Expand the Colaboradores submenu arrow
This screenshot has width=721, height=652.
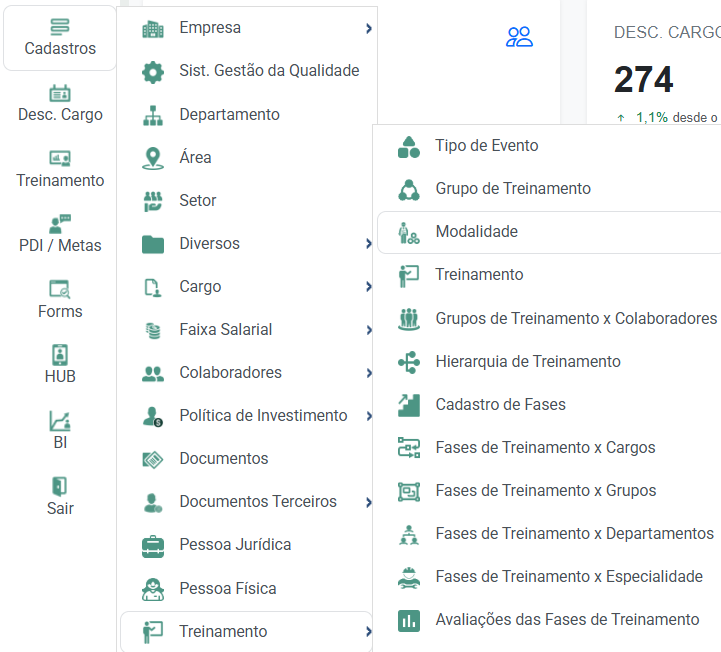pos(368,373)
